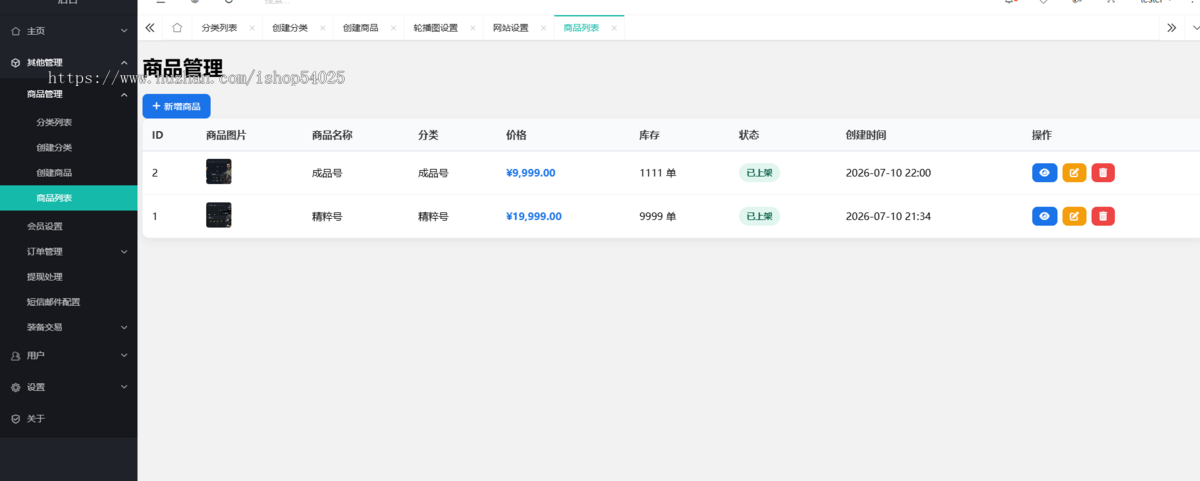1200x481 pixels.
Task: Click the 精粹号 product thumbnail image
Action: 218,215
